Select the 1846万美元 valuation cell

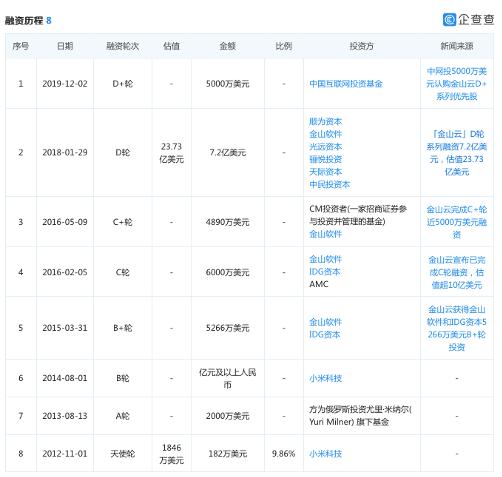[171, 454]
